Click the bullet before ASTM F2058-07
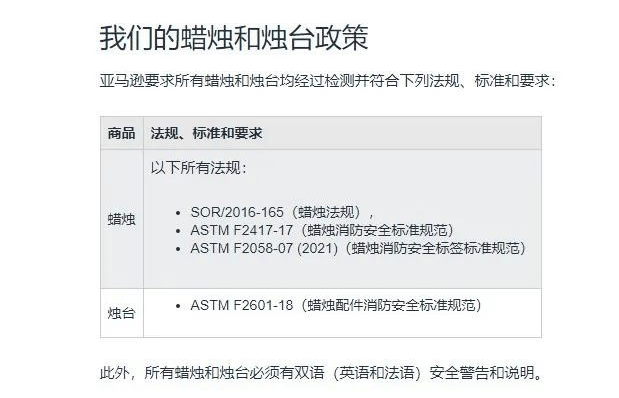619x398 pixels. click(178, 249)
